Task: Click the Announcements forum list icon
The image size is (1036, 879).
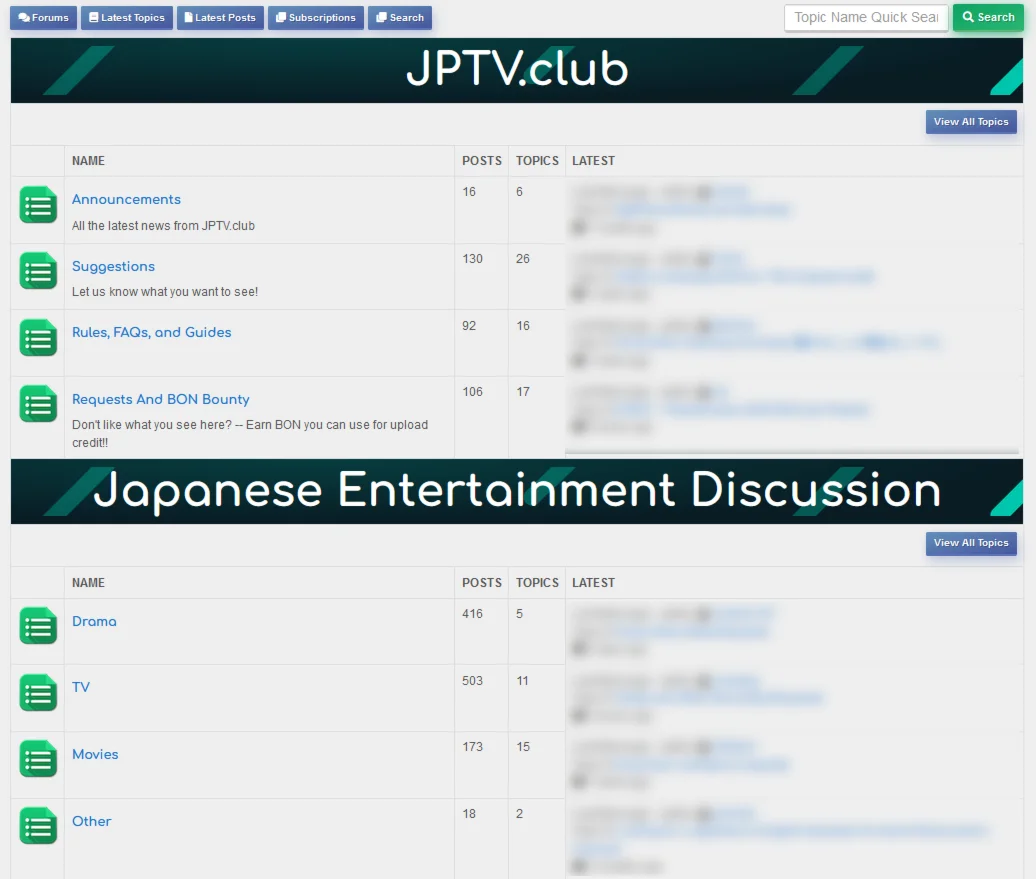Action: (x=38, y=205)
